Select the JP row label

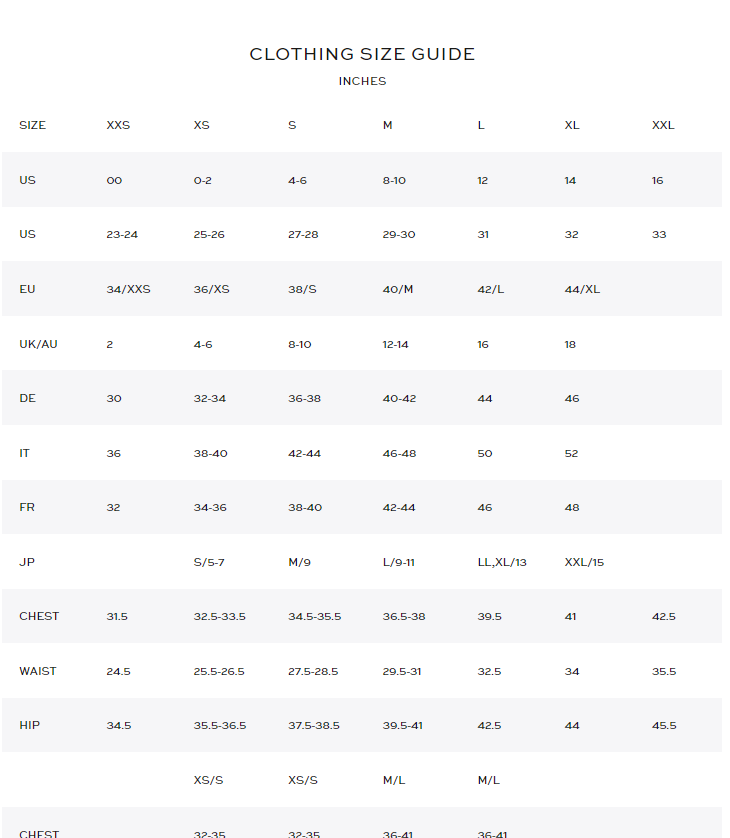(27, 562)
